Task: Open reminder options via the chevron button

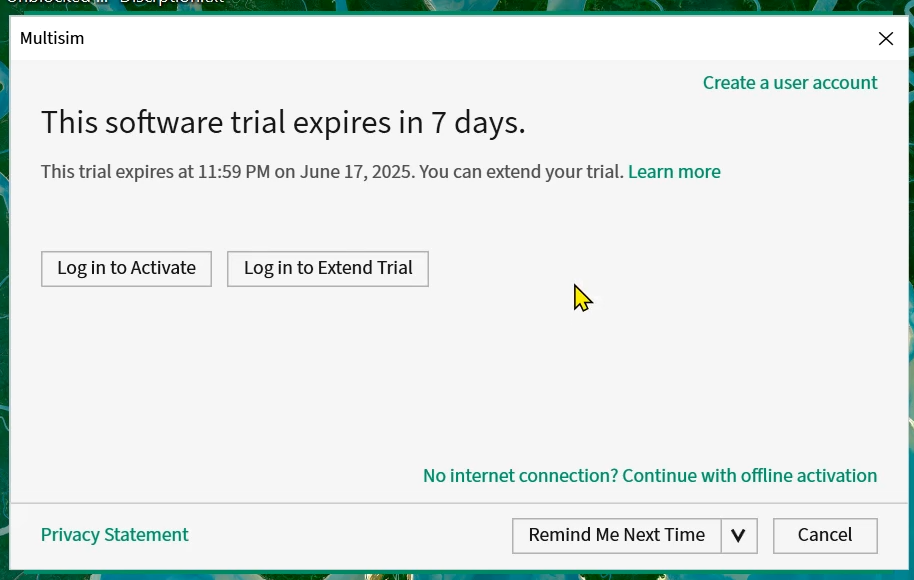Action: pyautogui.click(x=739, y=535)
